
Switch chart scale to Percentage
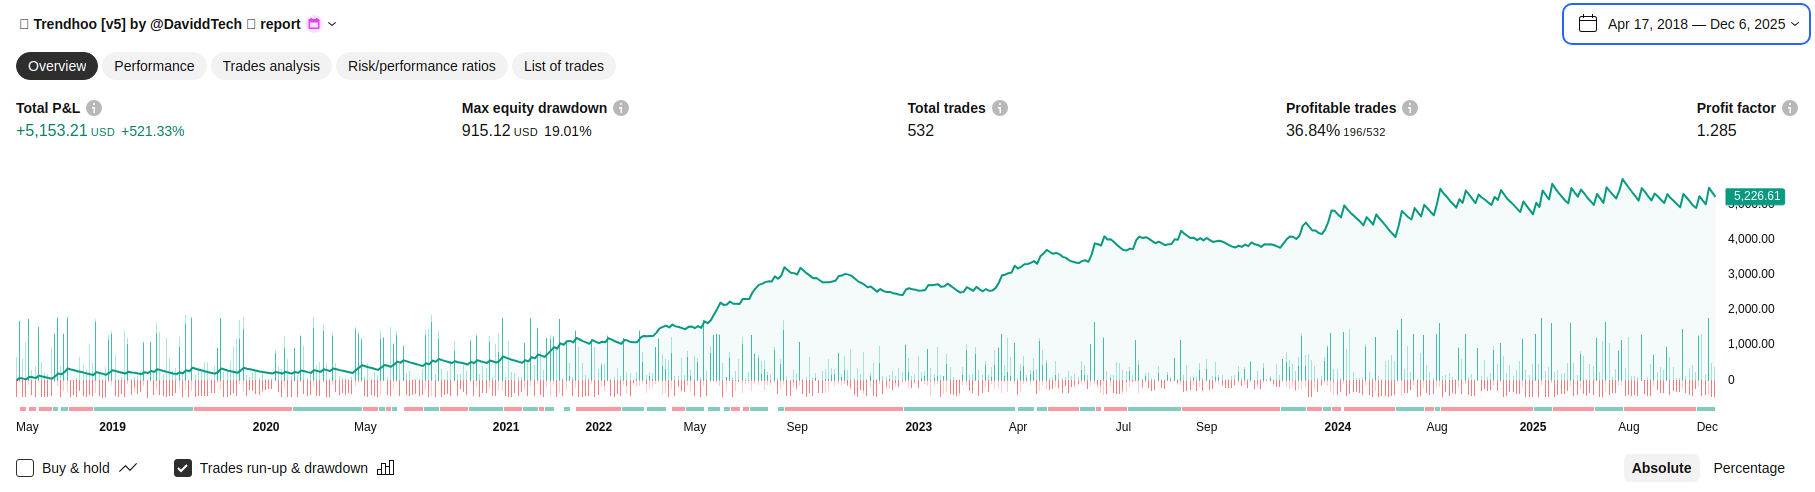(x=1749, y=468)
